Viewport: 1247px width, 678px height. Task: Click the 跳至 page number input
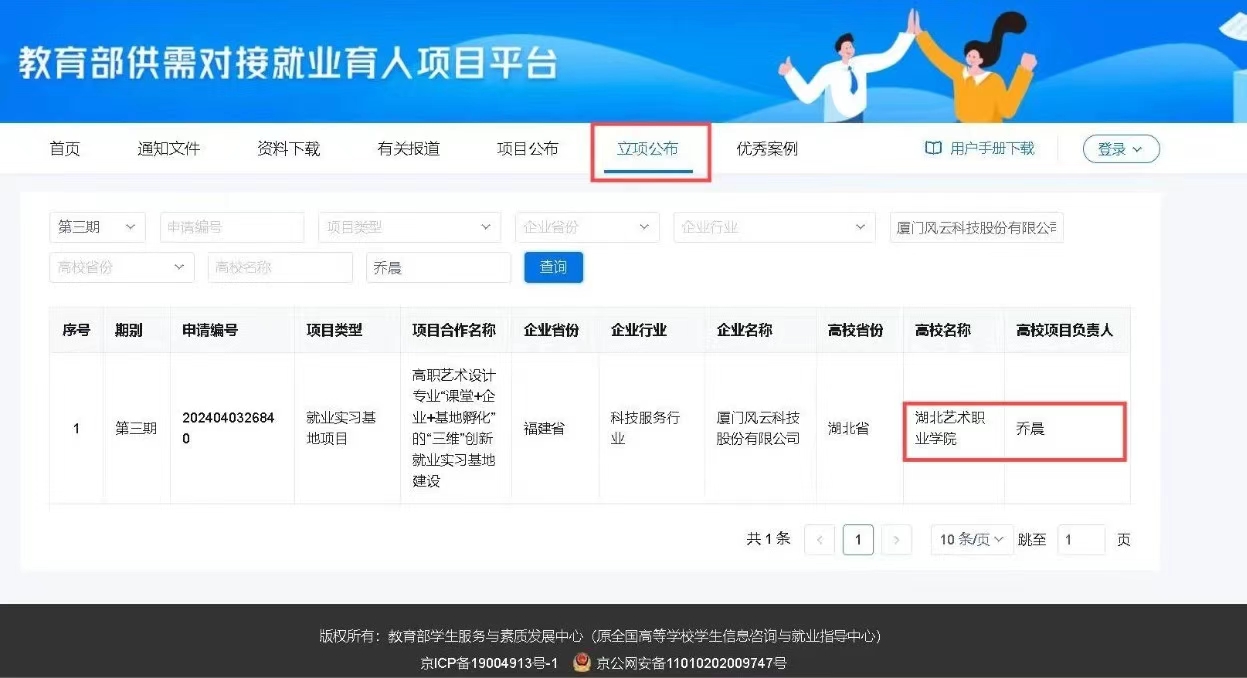[x=1080, y=540]
